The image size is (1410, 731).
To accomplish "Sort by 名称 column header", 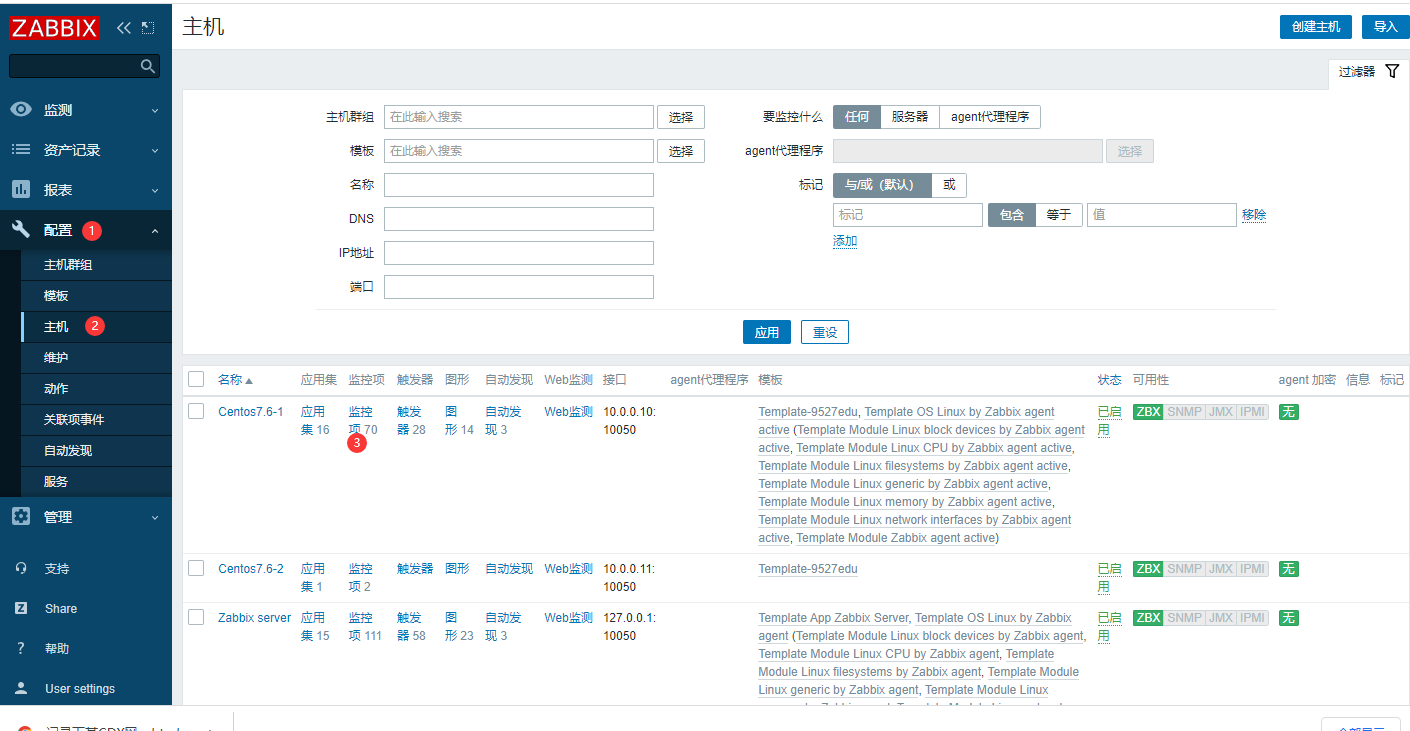I will [x=235, y=380].
